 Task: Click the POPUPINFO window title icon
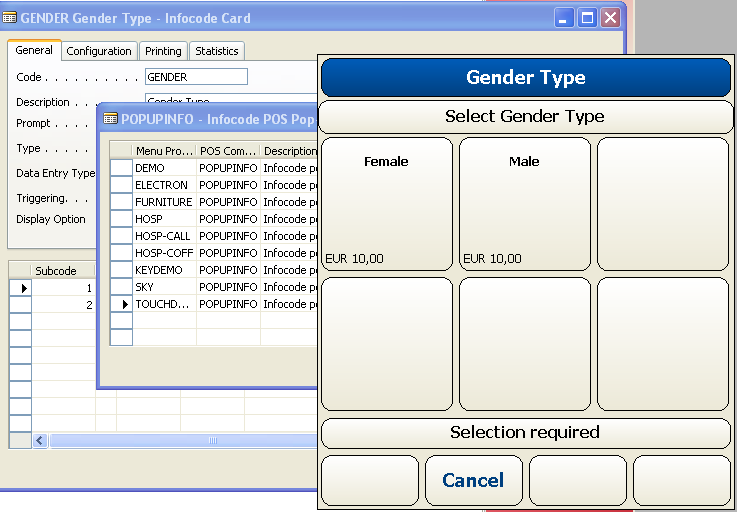click(x=110, y=118)
